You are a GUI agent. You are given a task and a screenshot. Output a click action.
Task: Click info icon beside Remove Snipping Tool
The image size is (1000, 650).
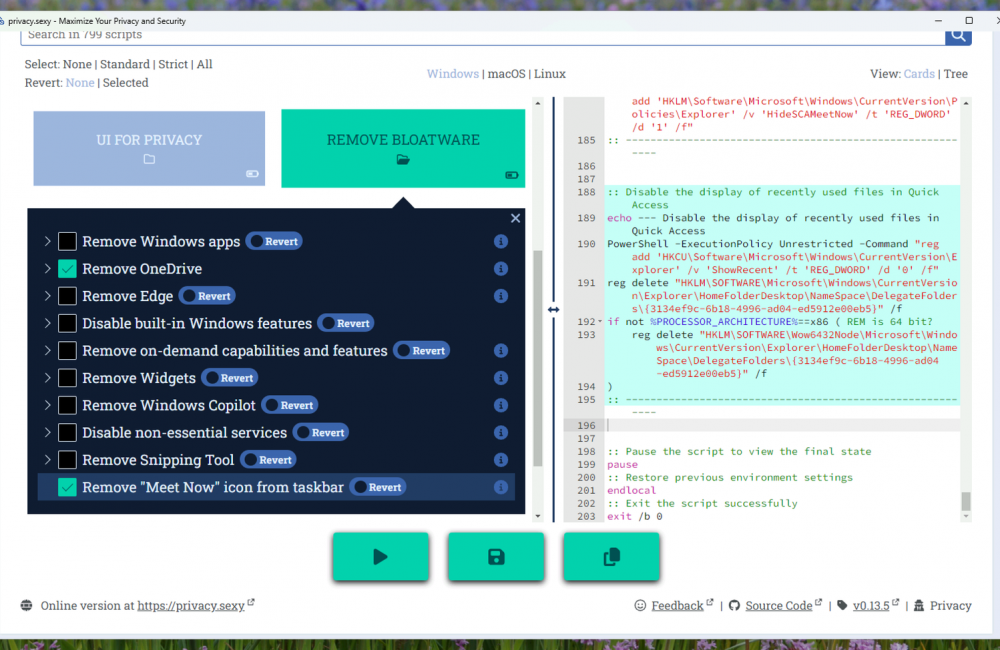pyautogui.click(x=501, y=460)
